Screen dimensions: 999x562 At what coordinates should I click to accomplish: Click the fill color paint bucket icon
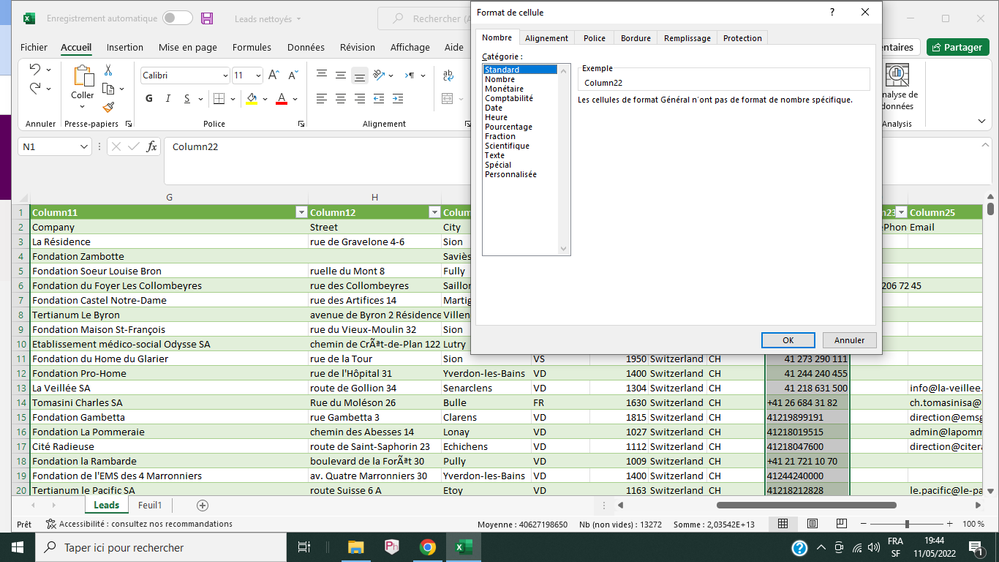251,98
